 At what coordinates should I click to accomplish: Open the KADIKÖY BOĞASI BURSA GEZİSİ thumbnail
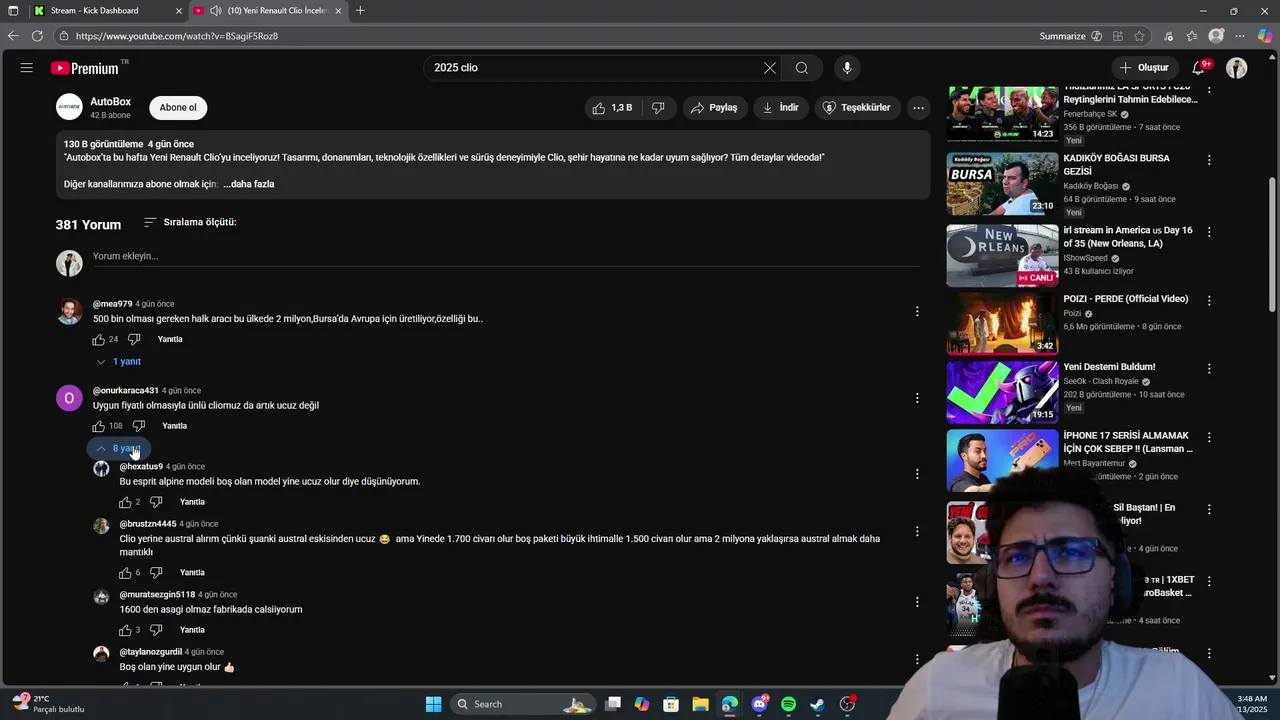[1002, 184]
